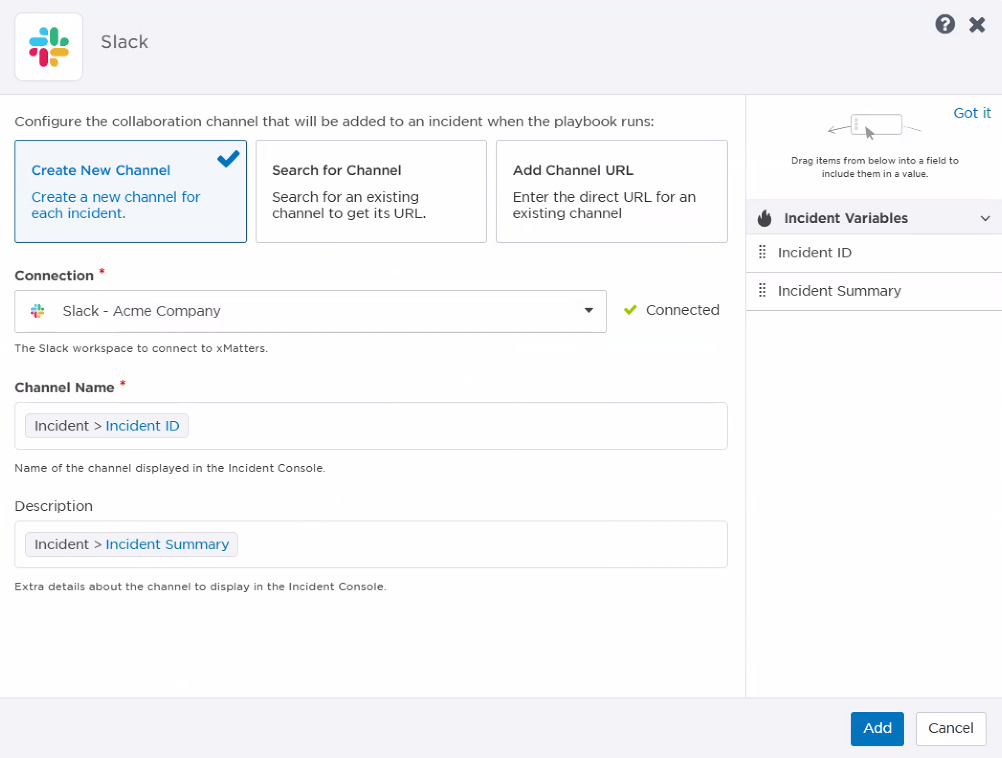Screen dimensions: 1002x758
Task: Open help with the question mark icon
Action: click(945, 24)
